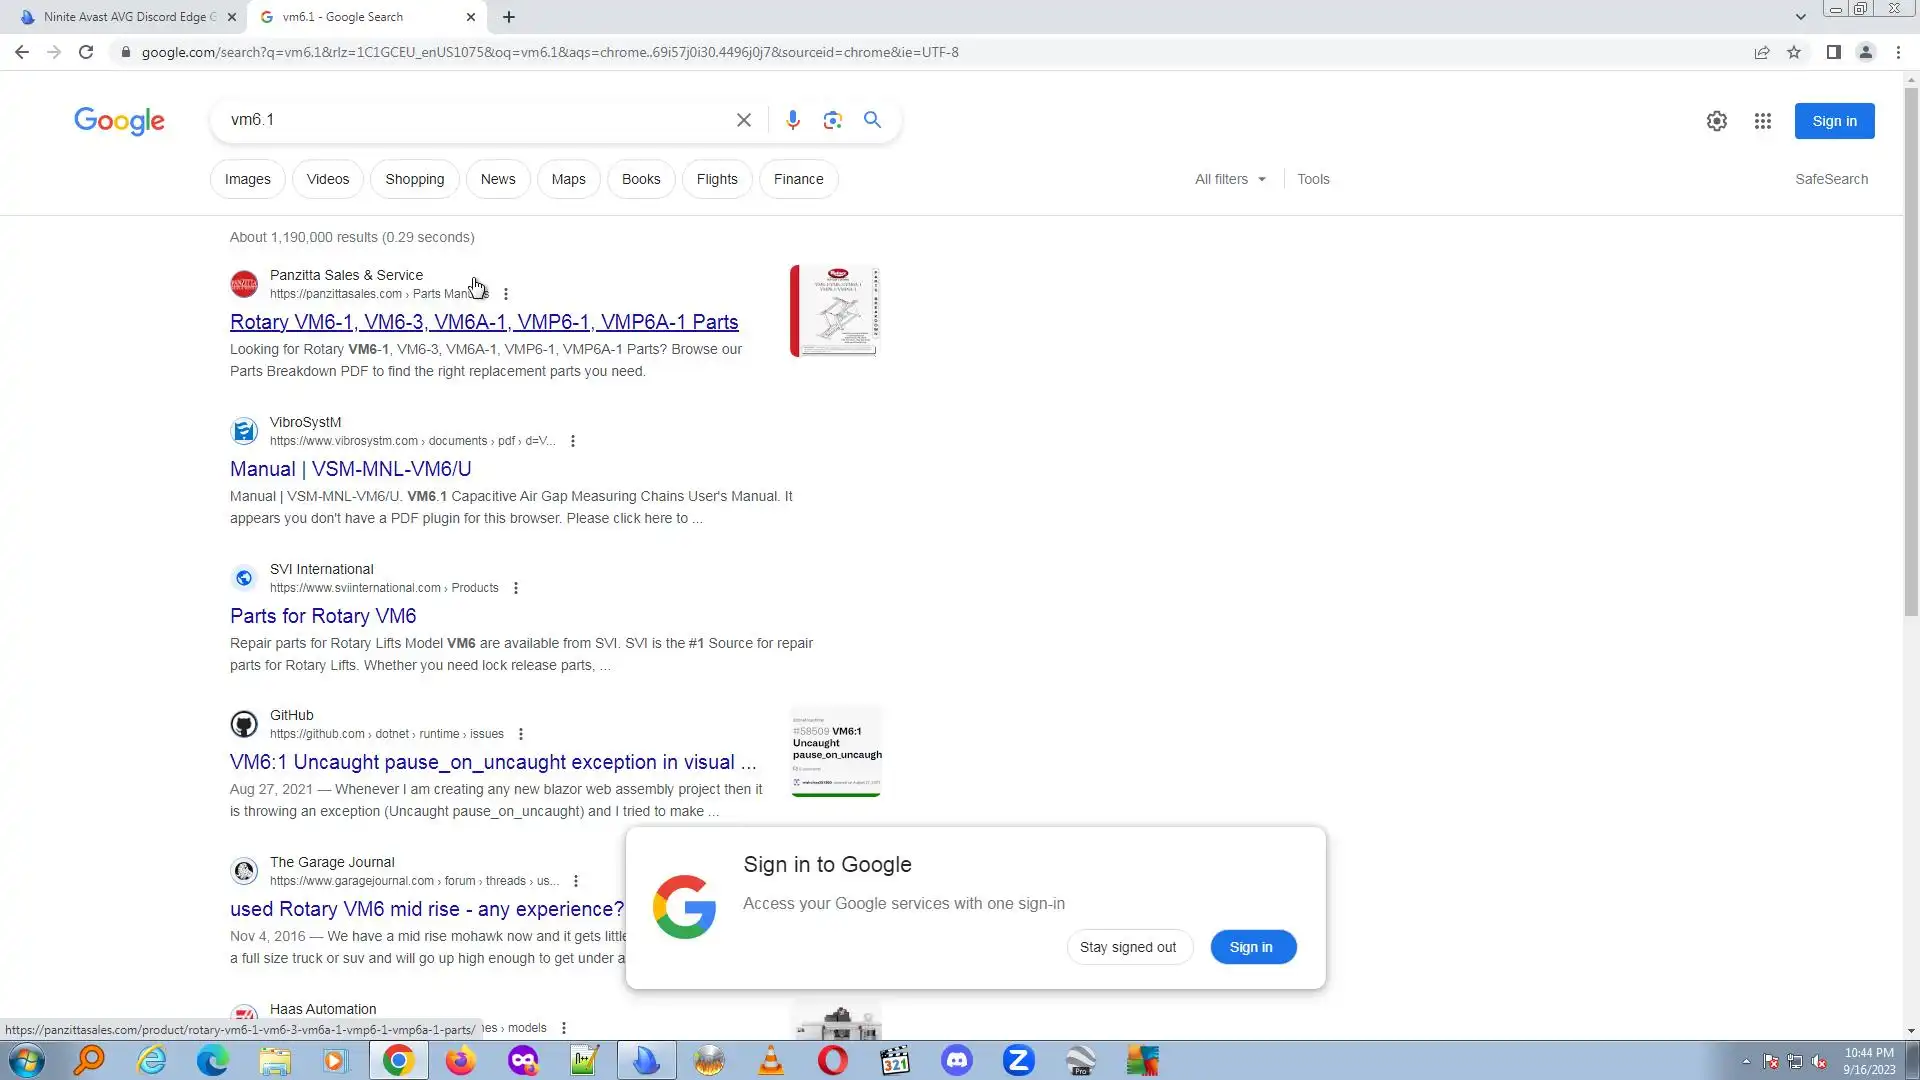
Task: Click the magnifying glass search button
Action: click(872, 120)
